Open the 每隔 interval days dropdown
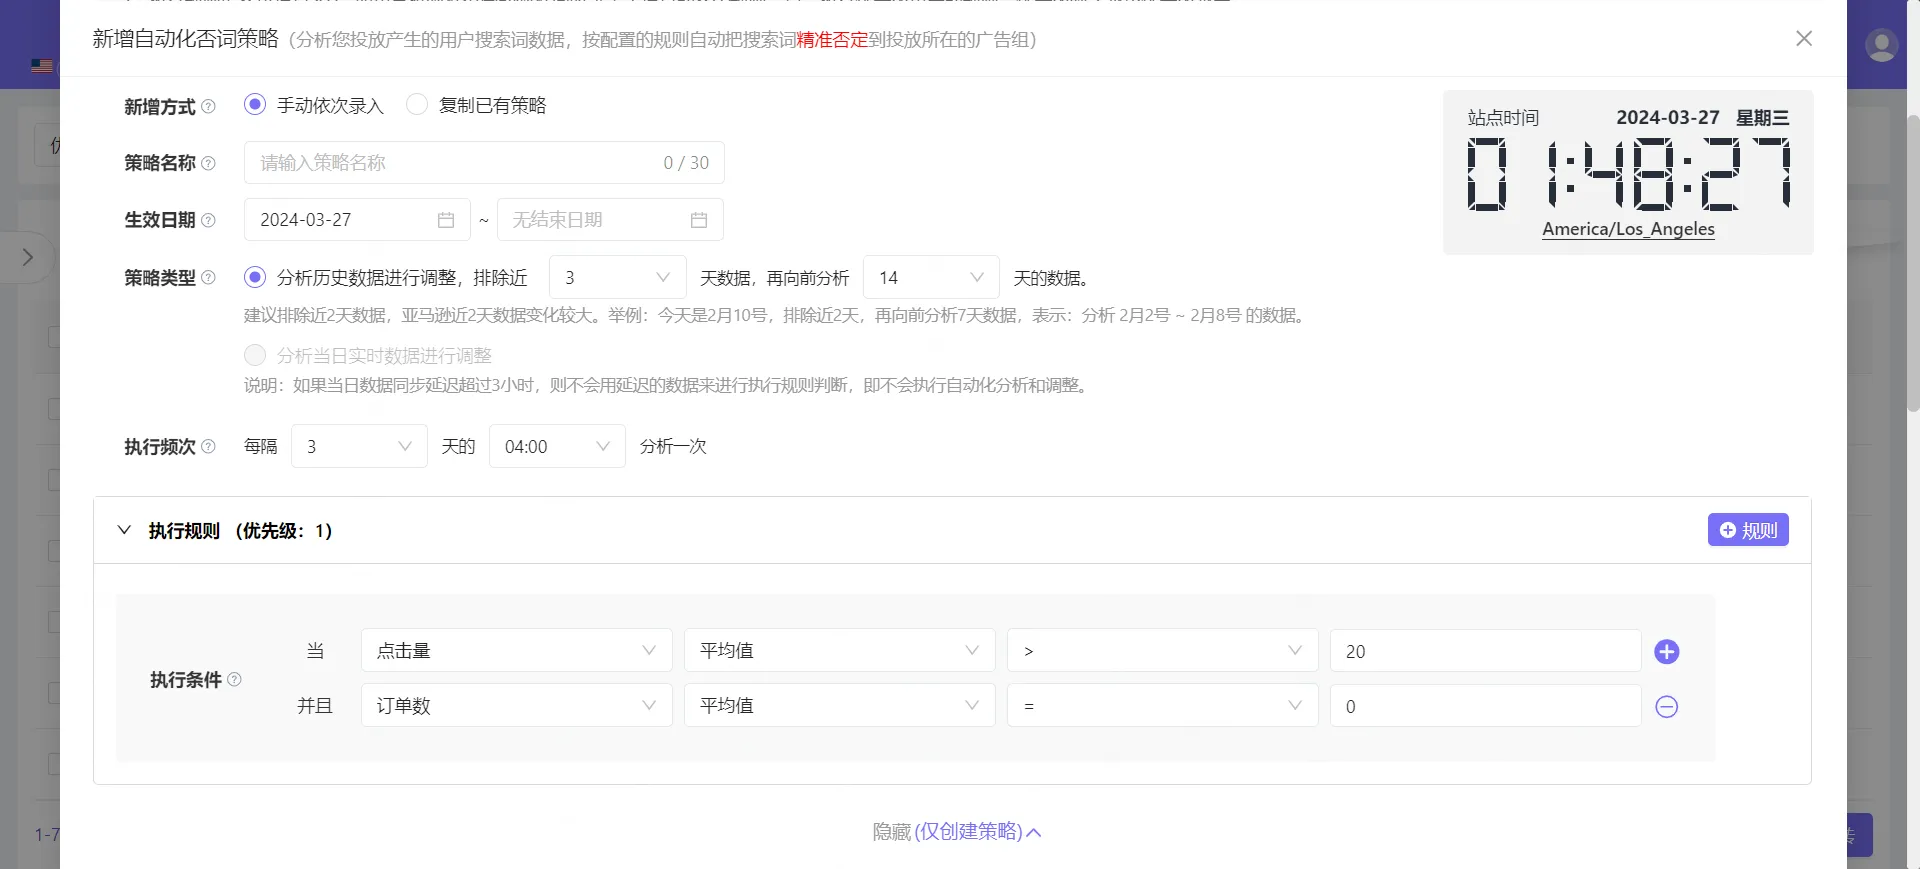 (x=359, y=446)
